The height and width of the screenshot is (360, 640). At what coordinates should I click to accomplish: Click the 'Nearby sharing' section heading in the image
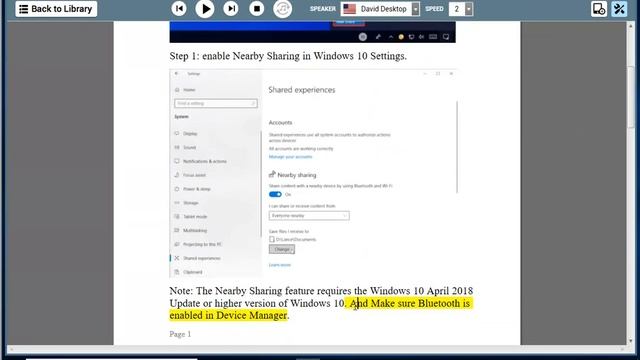pos(297,175)
